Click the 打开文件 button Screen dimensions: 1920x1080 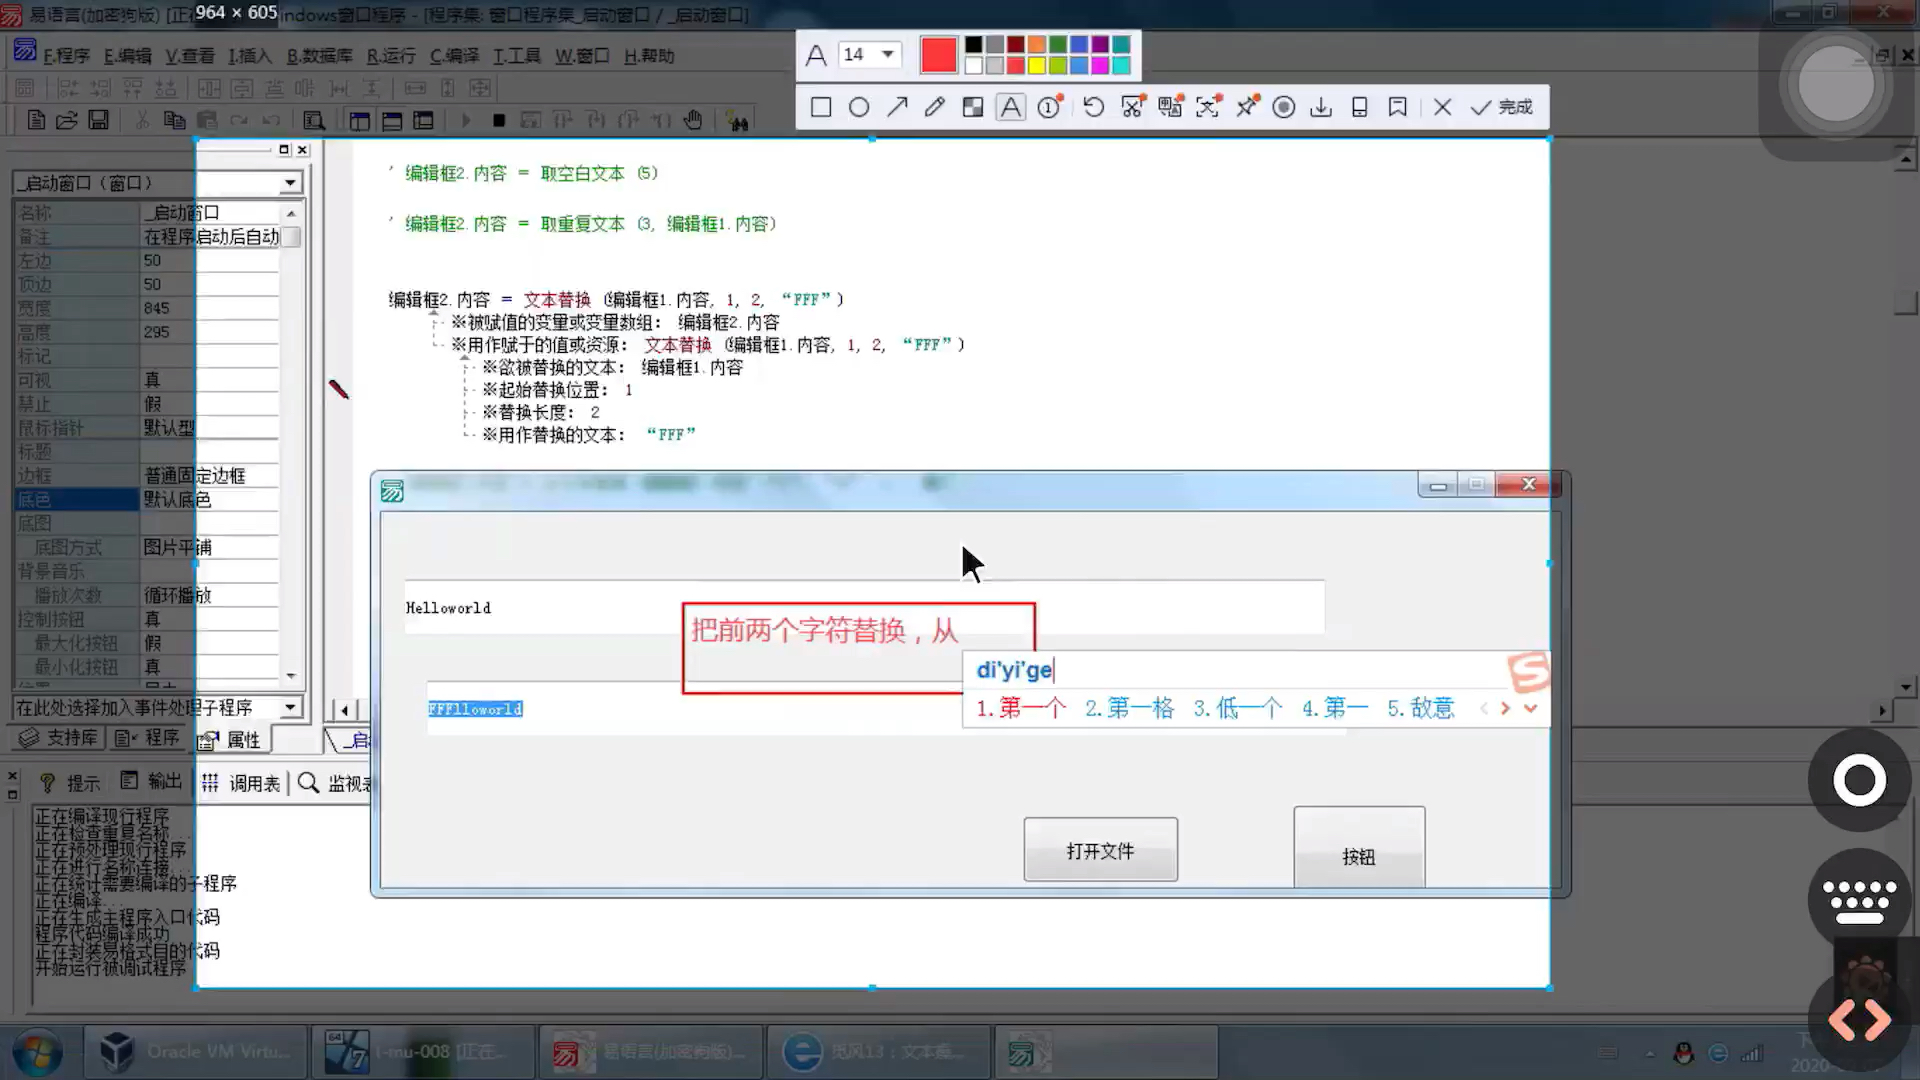(1100, 850)
